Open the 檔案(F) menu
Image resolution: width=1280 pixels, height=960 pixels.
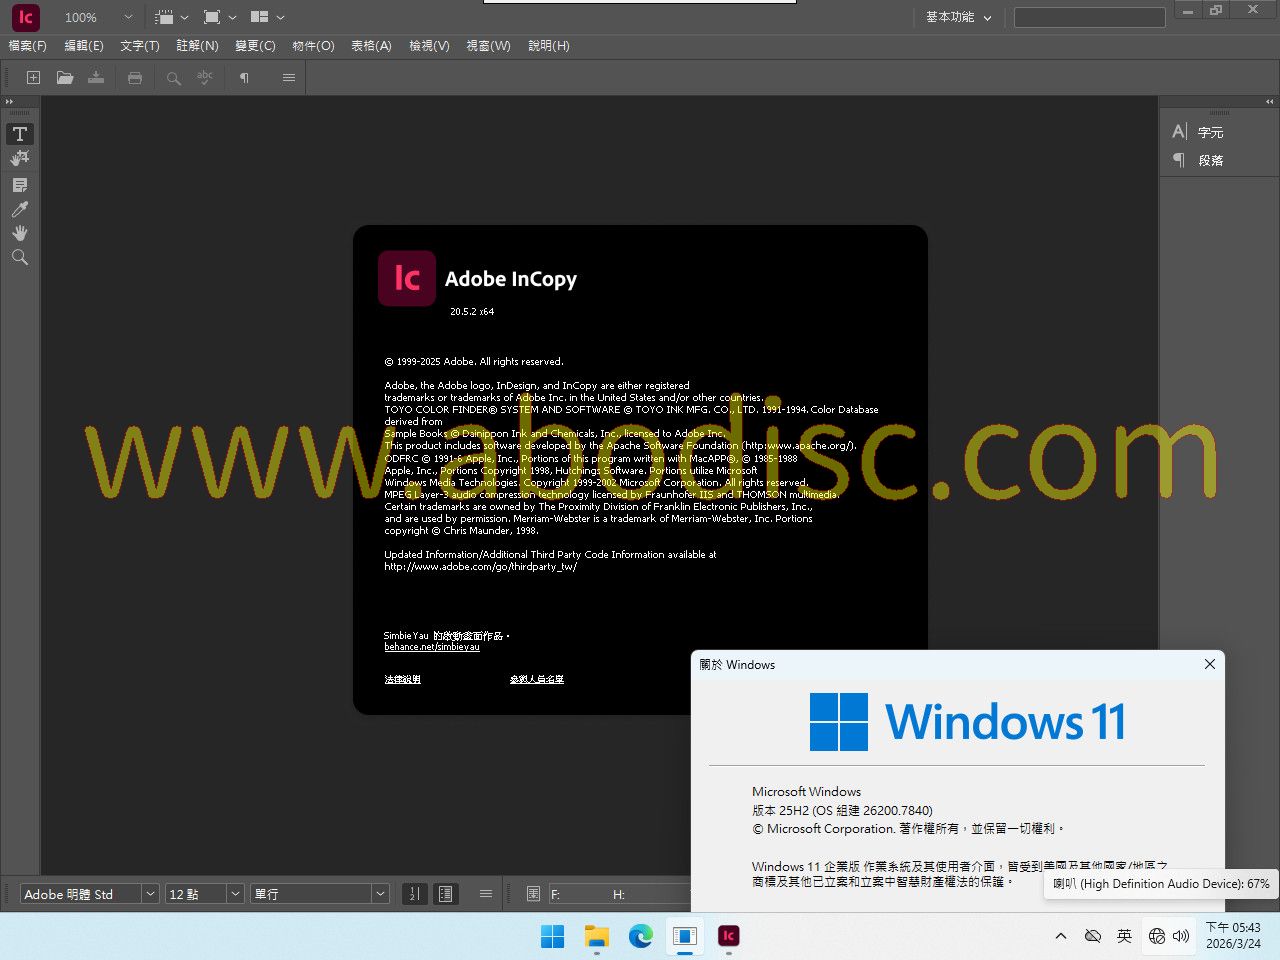[x=27, y=46]
